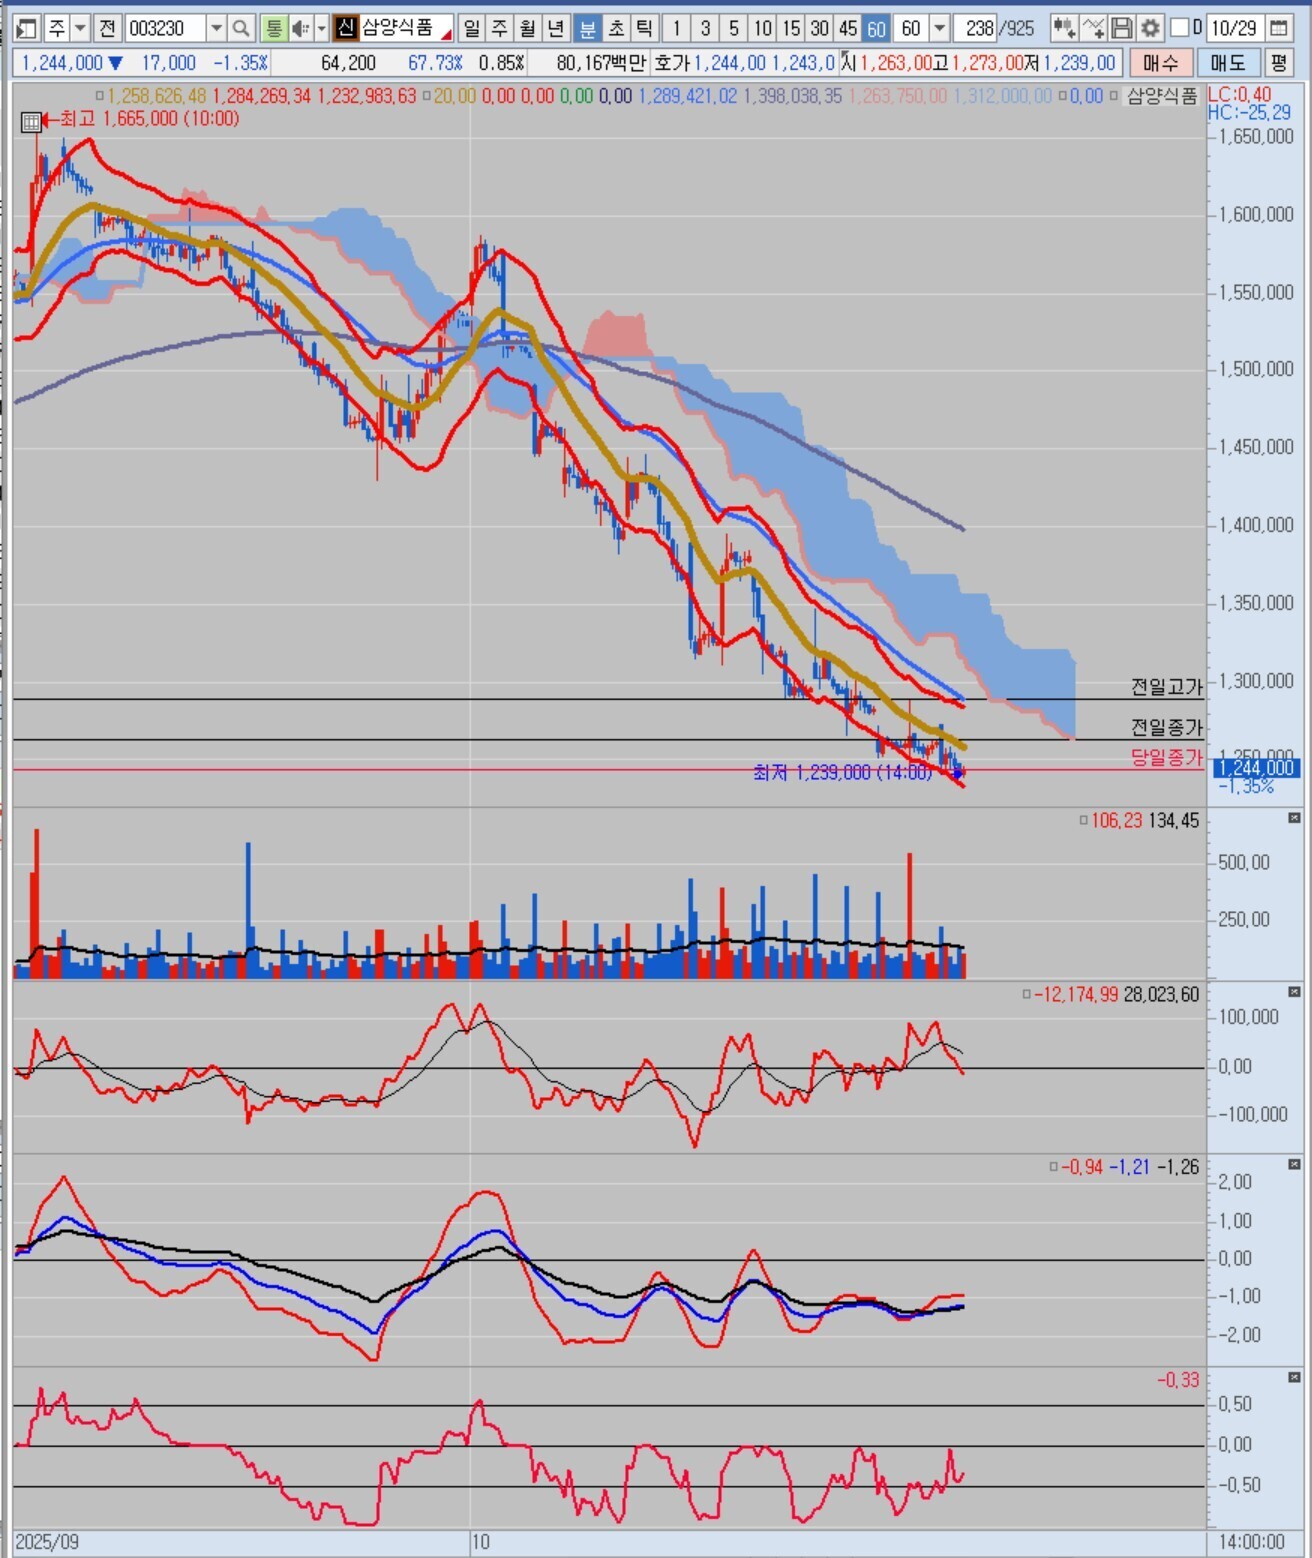Click the 신 badge icon
The width and height of the screenshot is (1312, 1558).
(x=345, y=28)
